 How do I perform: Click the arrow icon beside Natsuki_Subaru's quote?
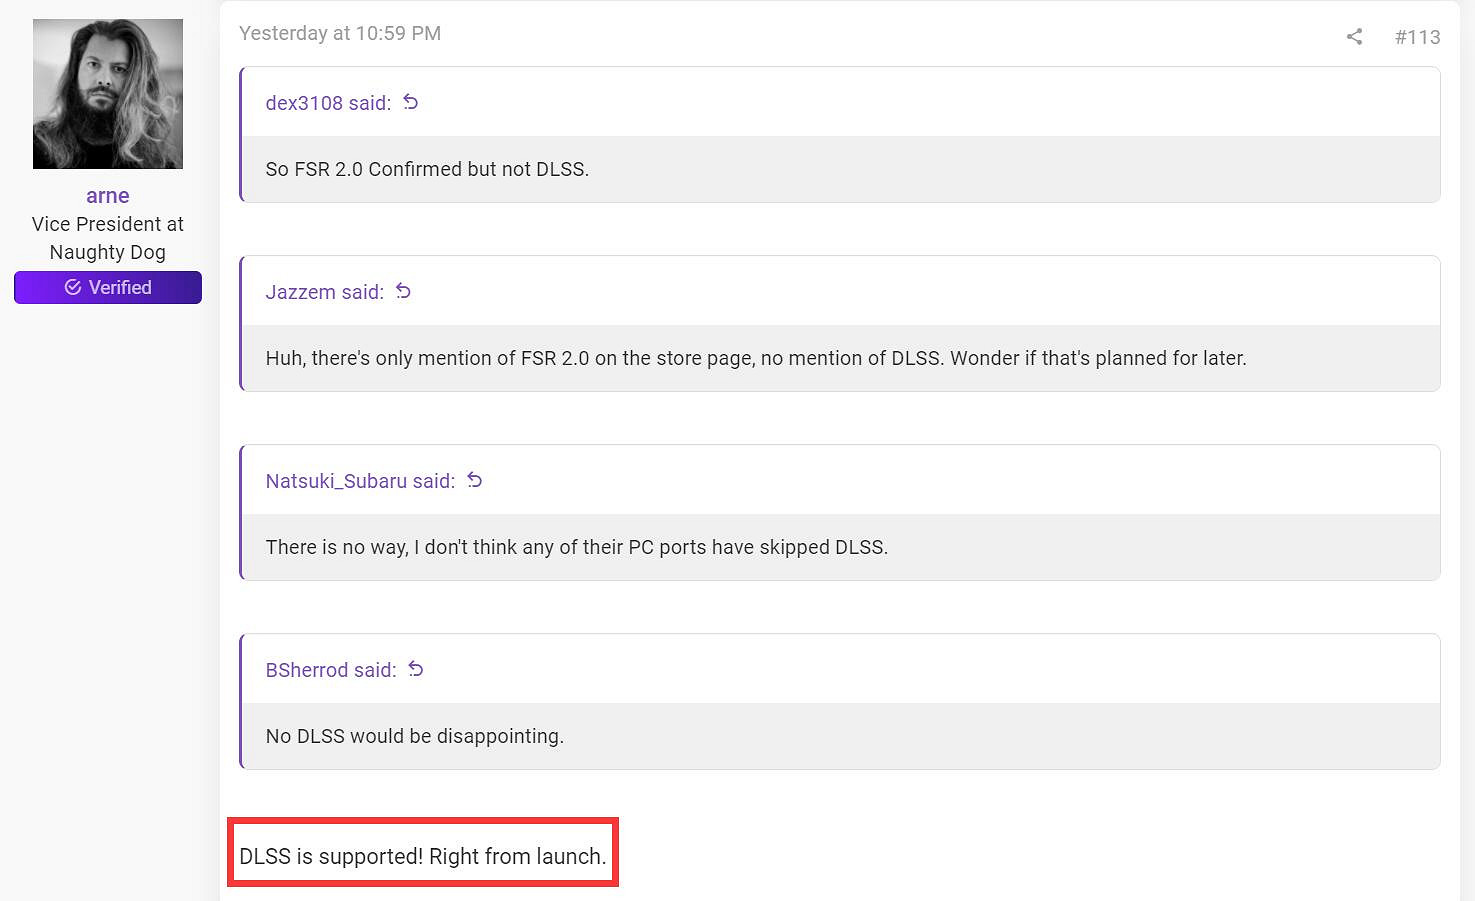pos(474,480)
